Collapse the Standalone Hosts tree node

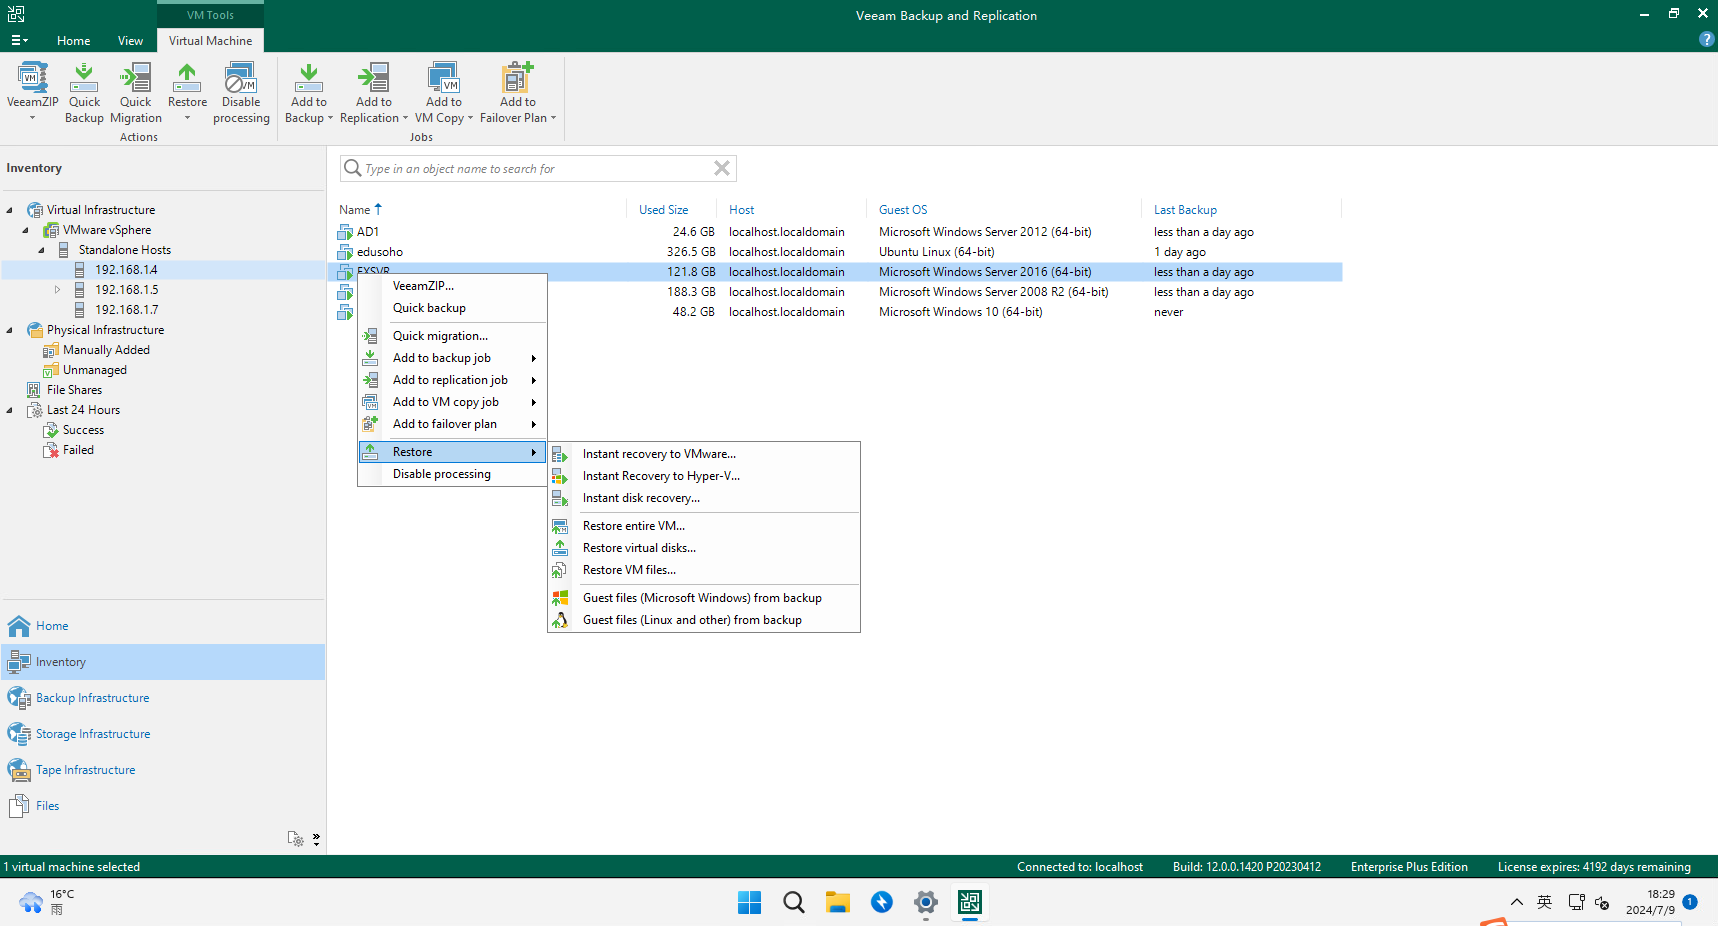click(x=41, y=250)
